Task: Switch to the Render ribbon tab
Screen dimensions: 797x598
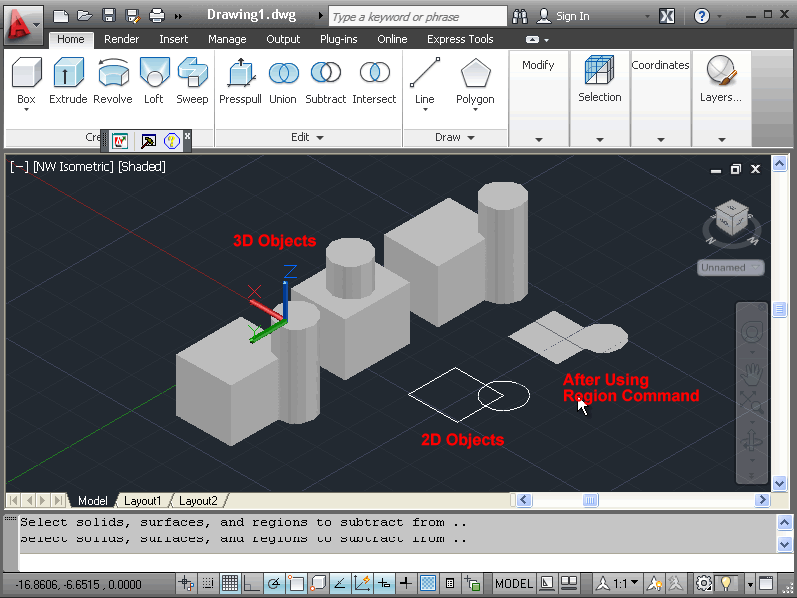Action: click(121, 39)
